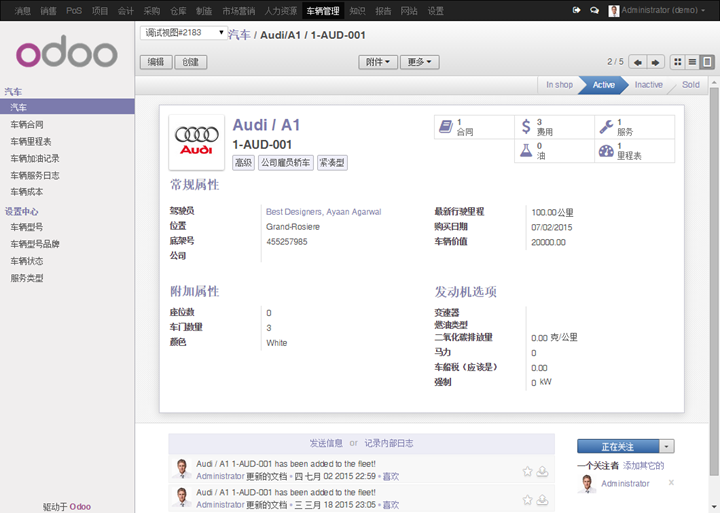Image resolution: width=720 pixels, height=513 pixels.
Task: Click the 高级 vehicle tag
Action: pyautogui.click(x=243, y=163)
